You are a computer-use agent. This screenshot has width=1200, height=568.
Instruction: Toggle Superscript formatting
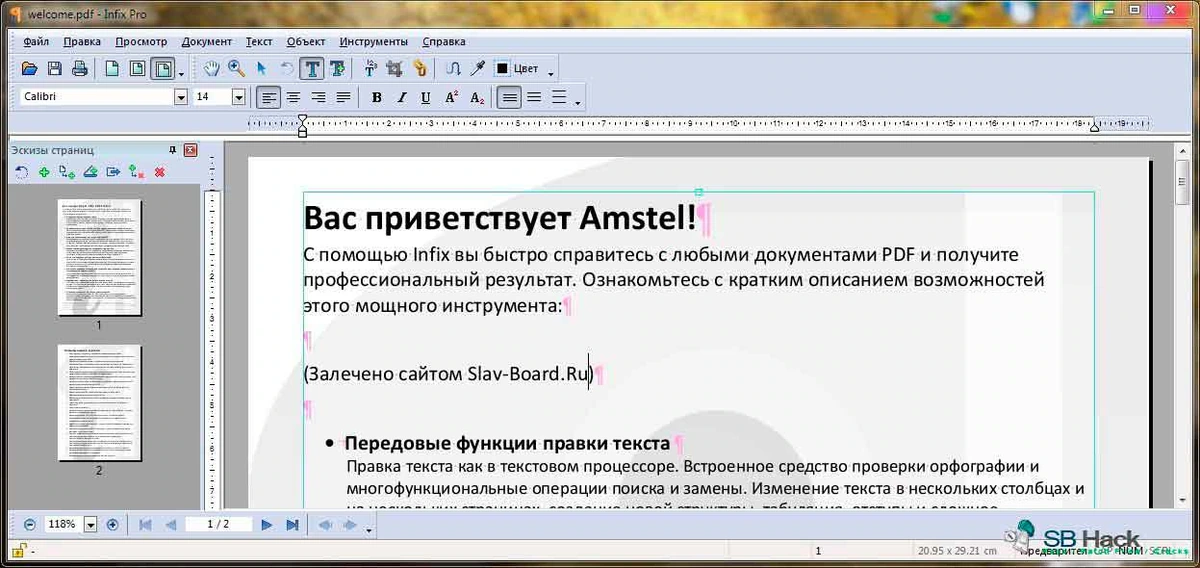click(x=452, y=97)
